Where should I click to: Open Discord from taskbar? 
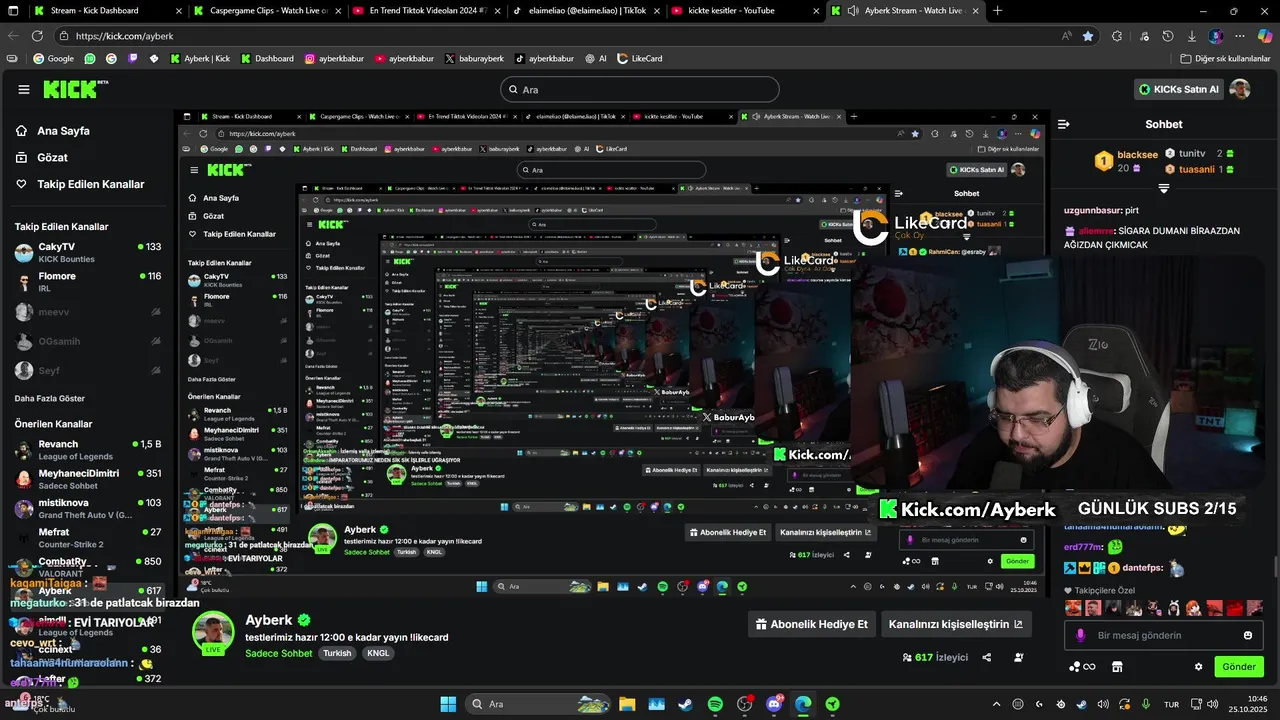pyautogui.click(x=774, y=704)
